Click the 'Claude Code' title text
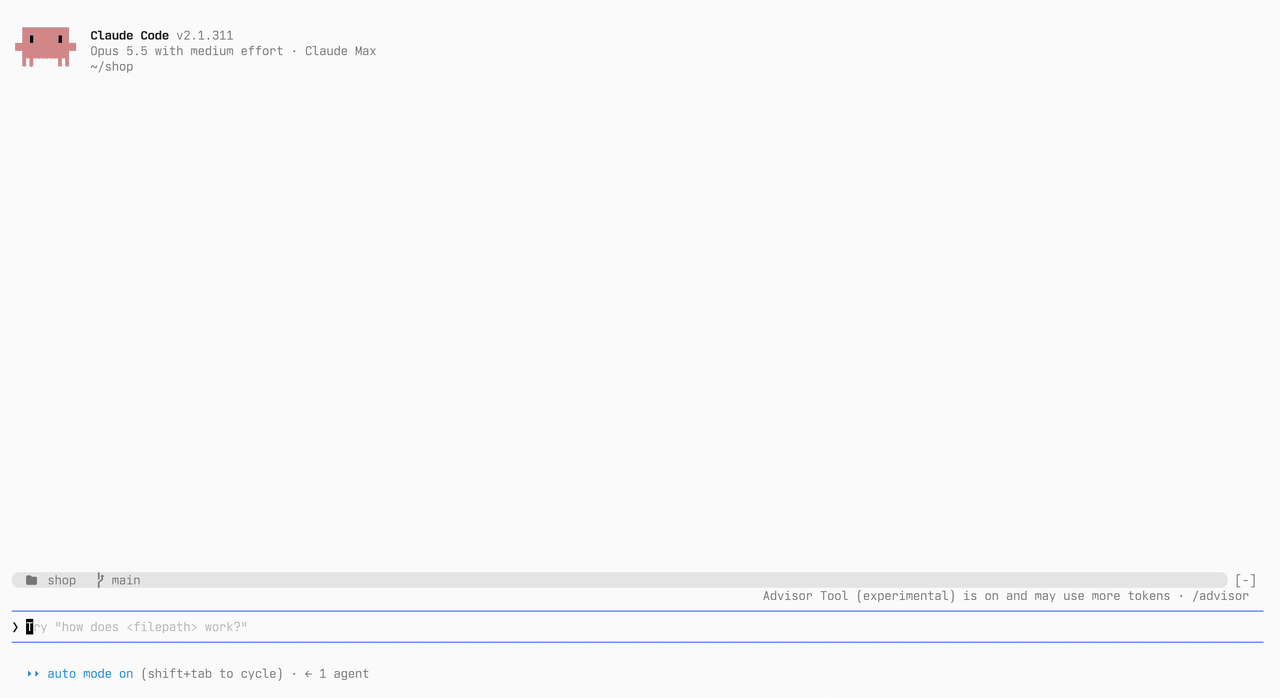1280x698 pixels. coord(129,36)
